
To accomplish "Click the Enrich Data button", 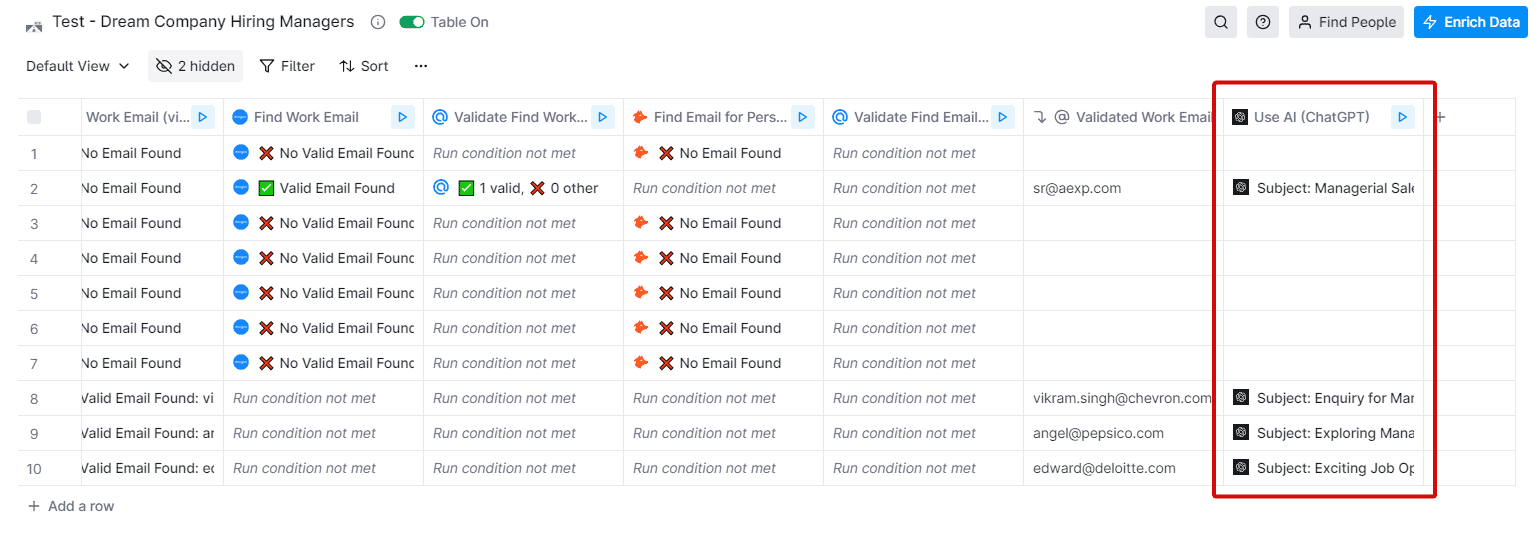I will coord(1471,22).
